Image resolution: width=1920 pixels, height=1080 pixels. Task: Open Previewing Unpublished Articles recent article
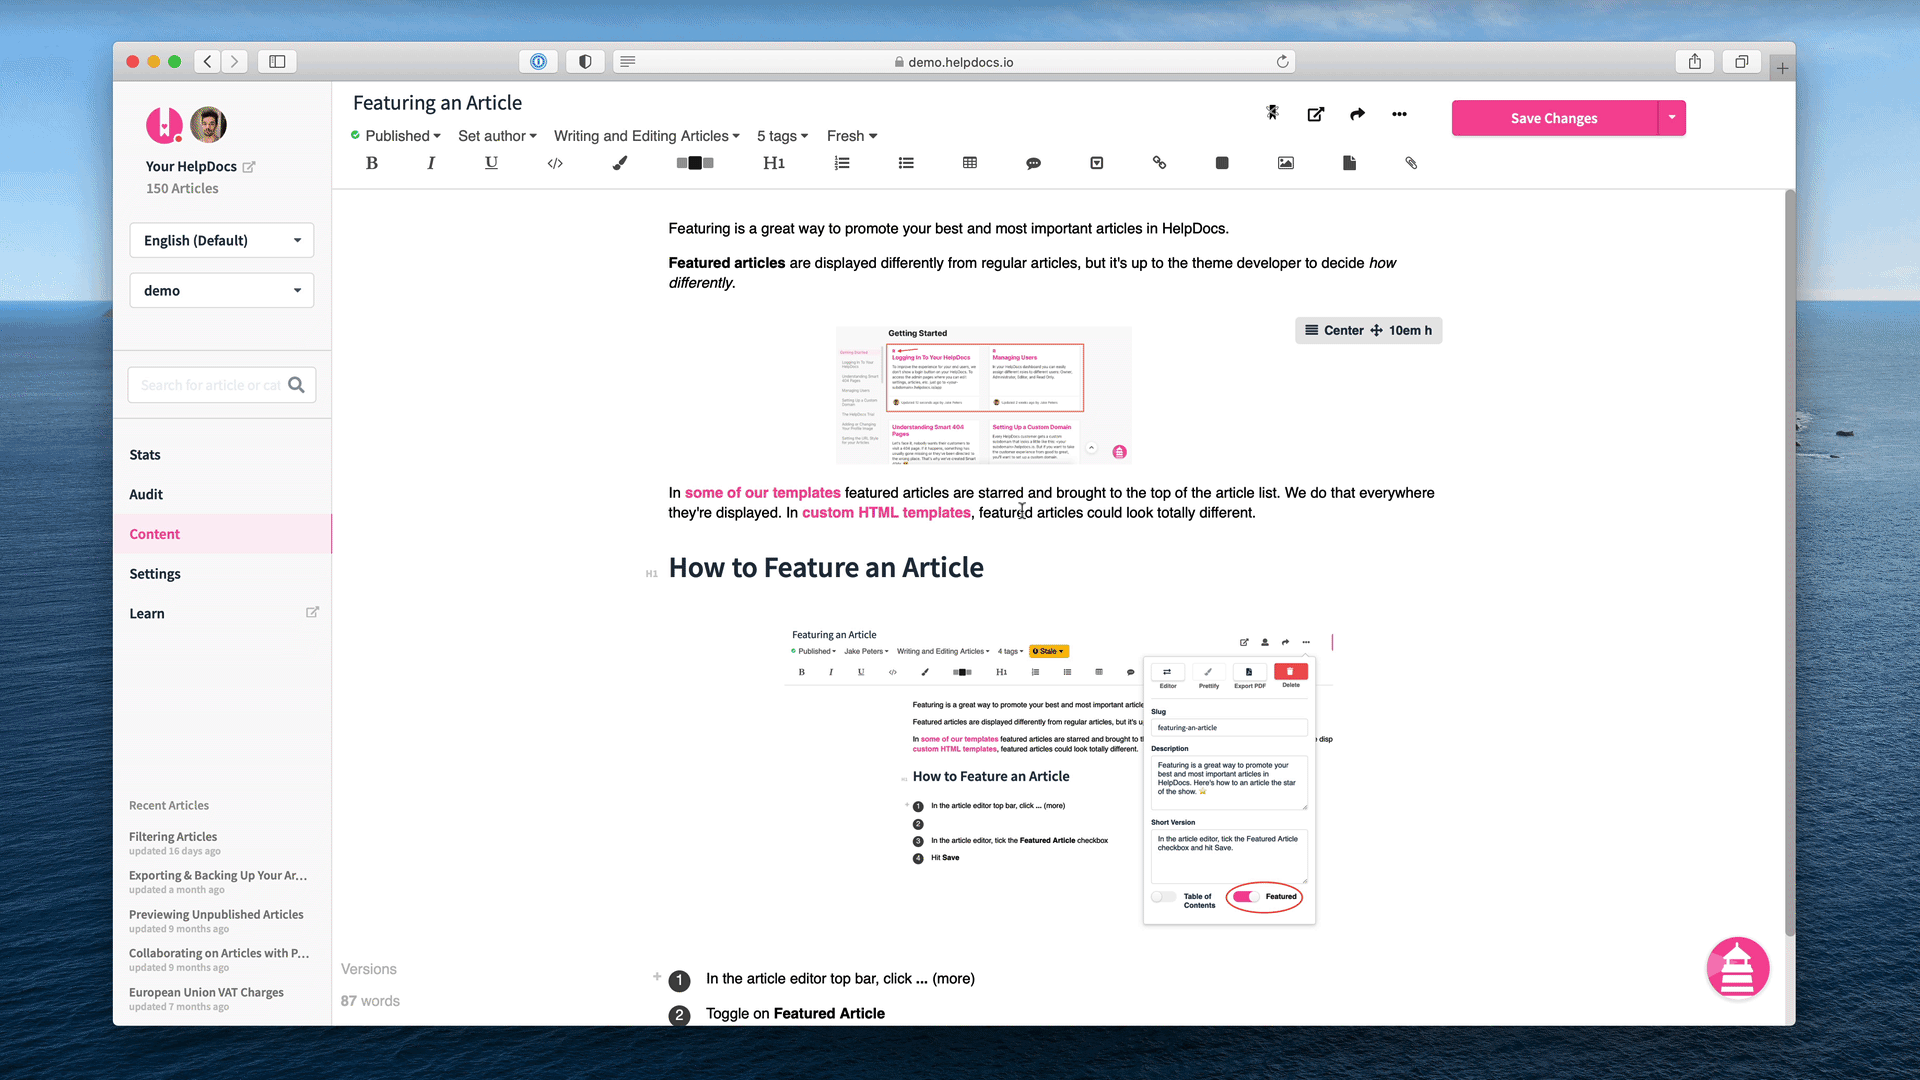[216, 915]
